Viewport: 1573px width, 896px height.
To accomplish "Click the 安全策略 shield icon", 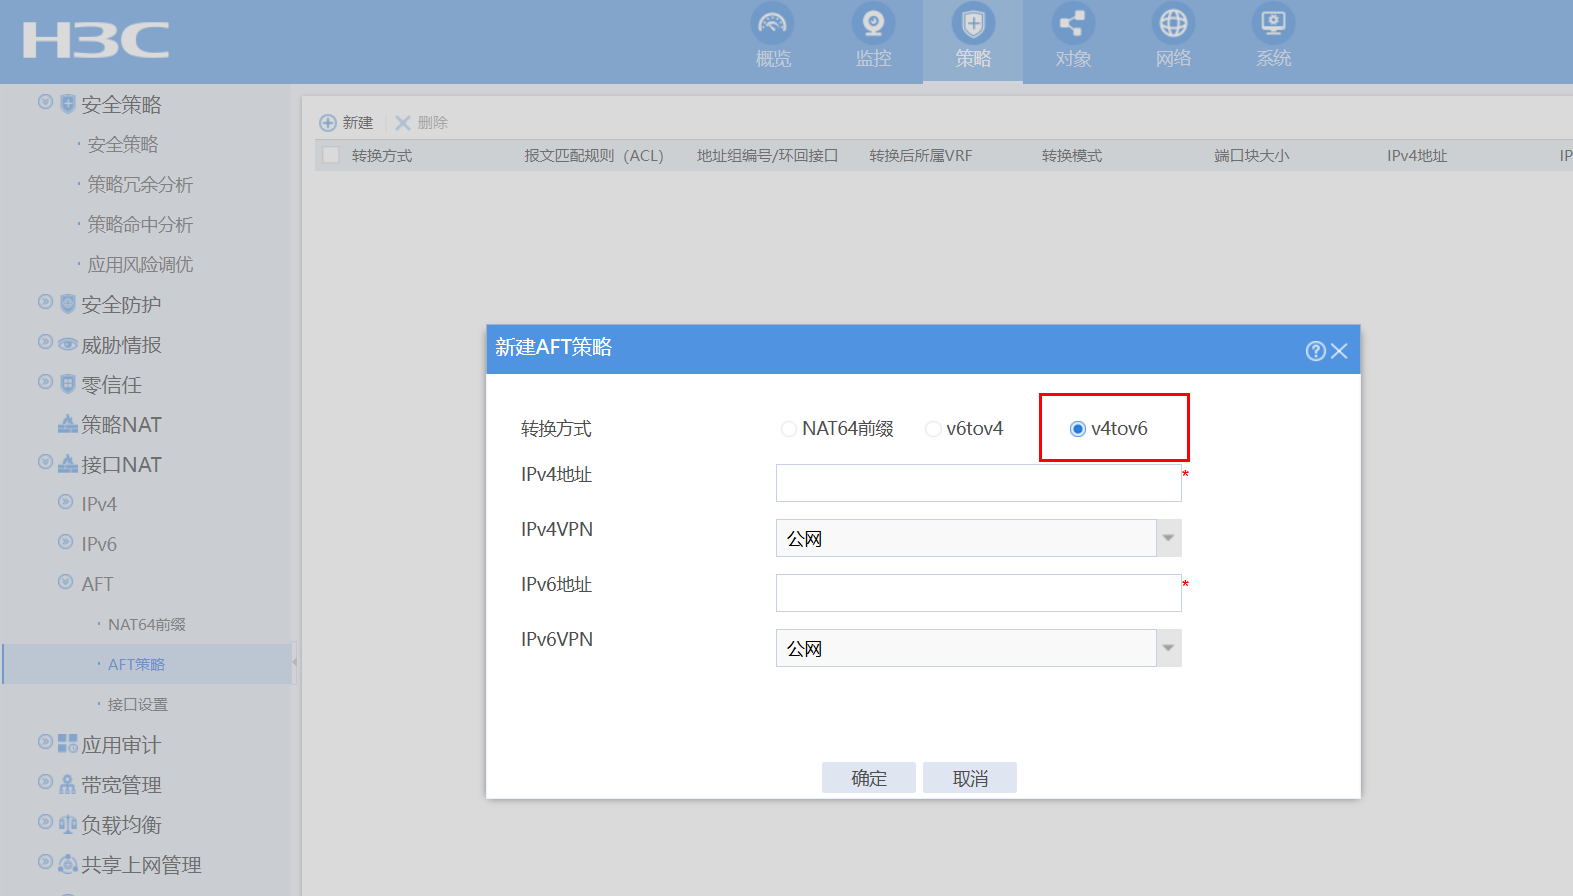I will (x=68, y=104).
